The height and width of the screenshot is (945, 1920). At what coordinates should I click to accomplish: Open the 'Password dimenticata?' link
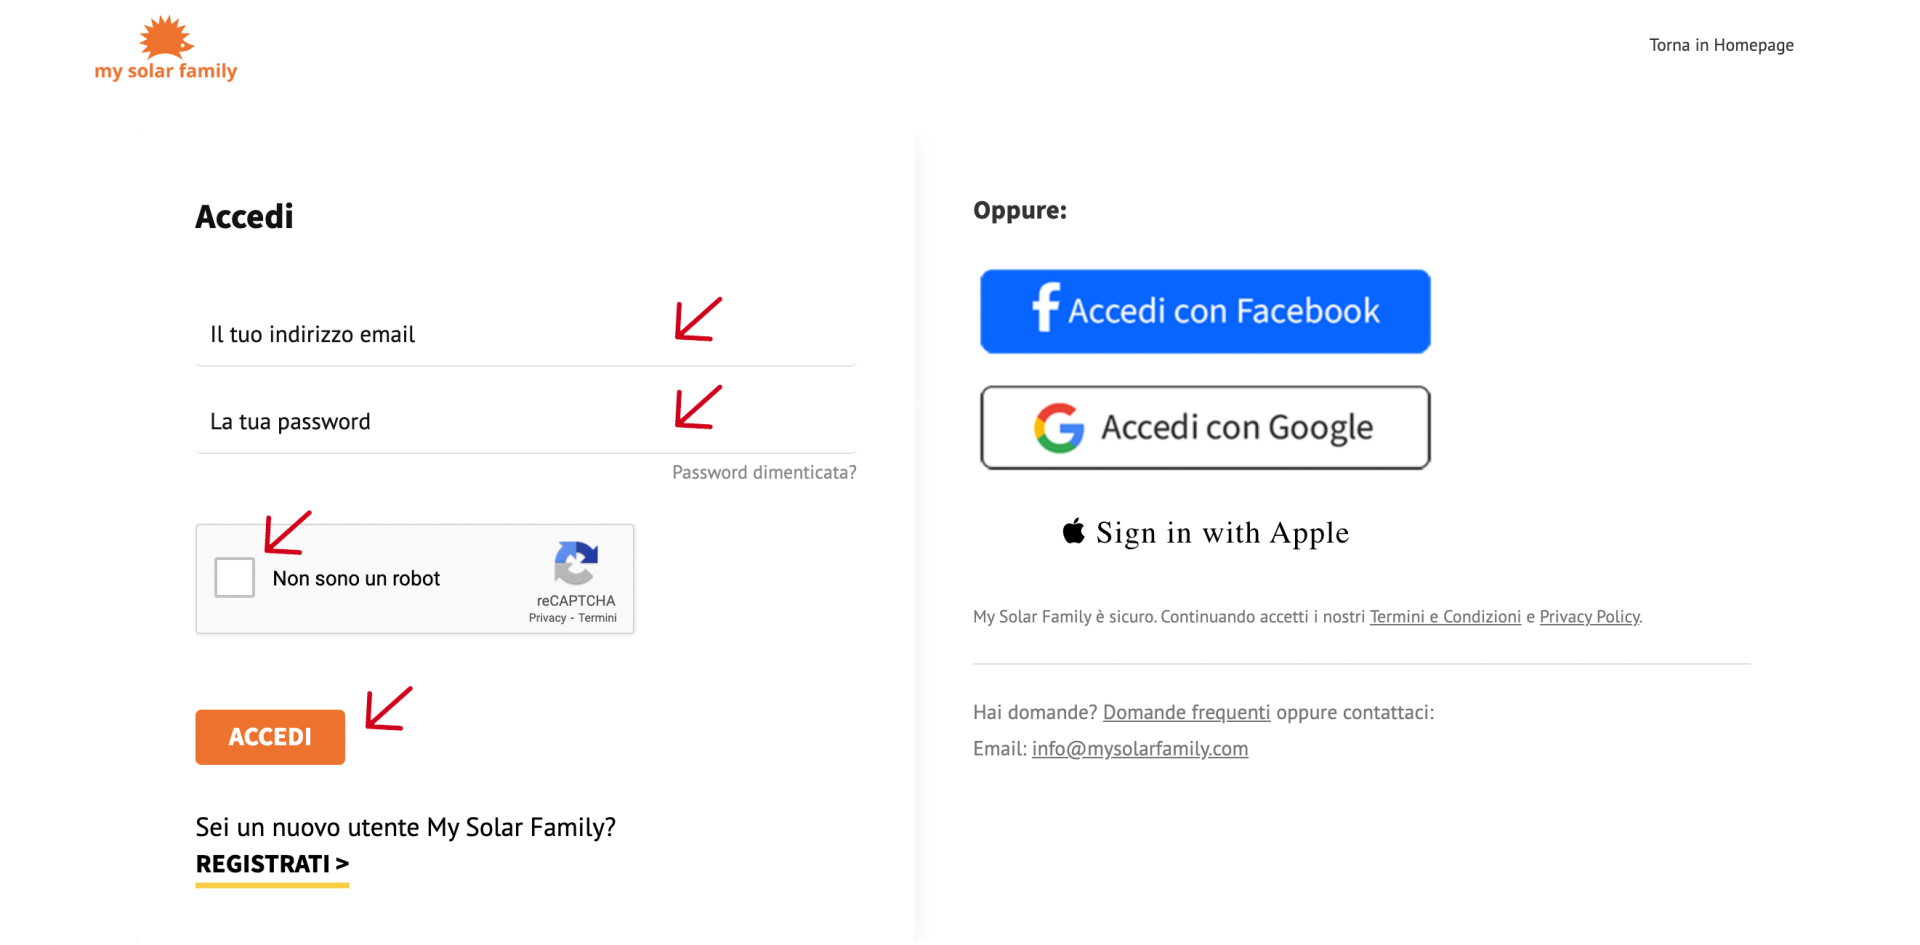764,472
